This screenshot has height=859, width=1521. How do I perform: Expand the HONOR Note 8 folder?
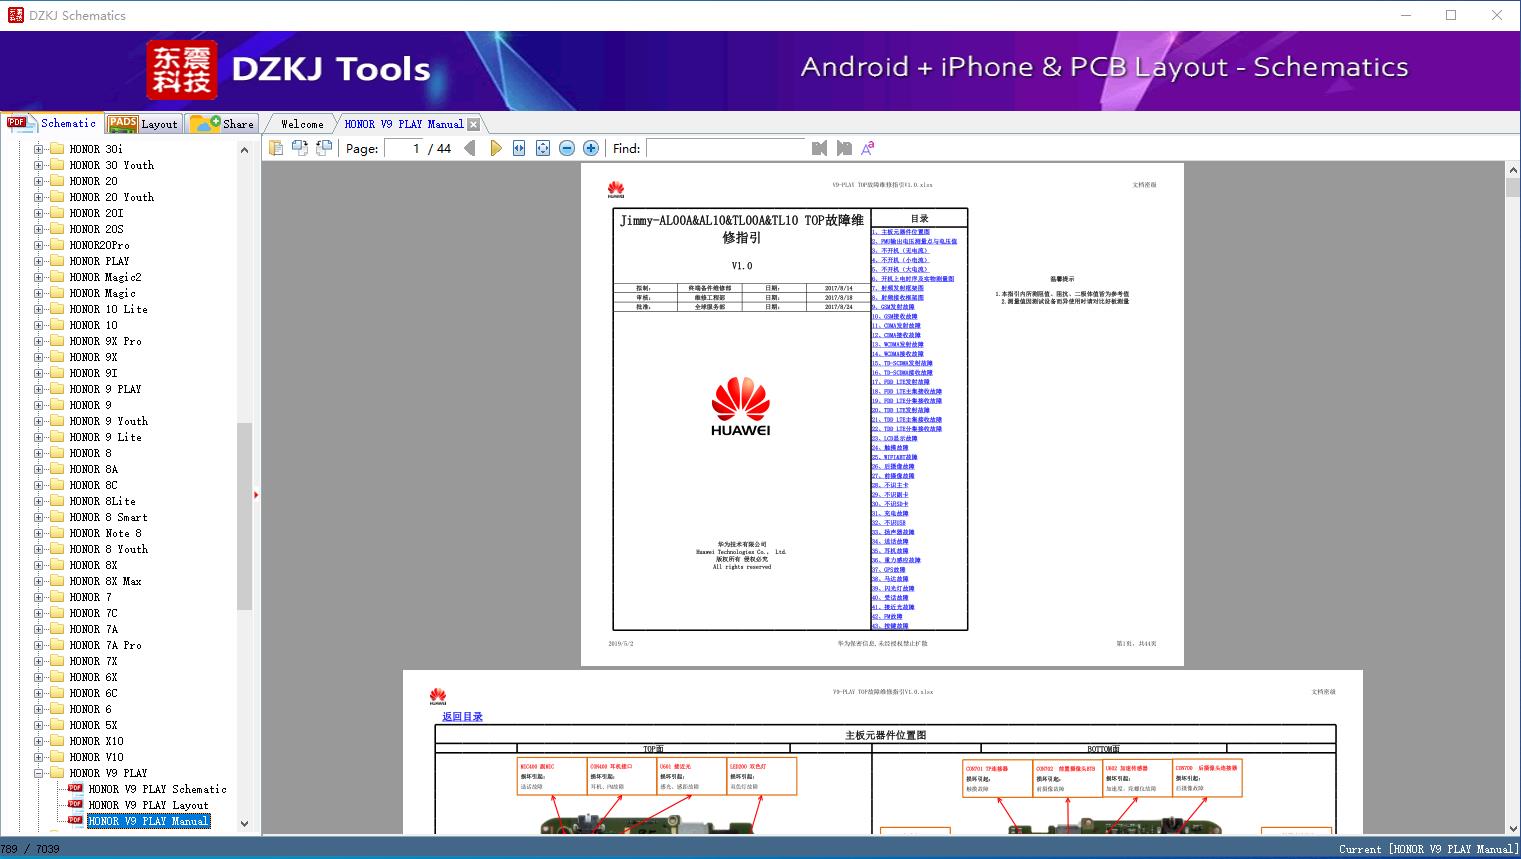(39, 533)
